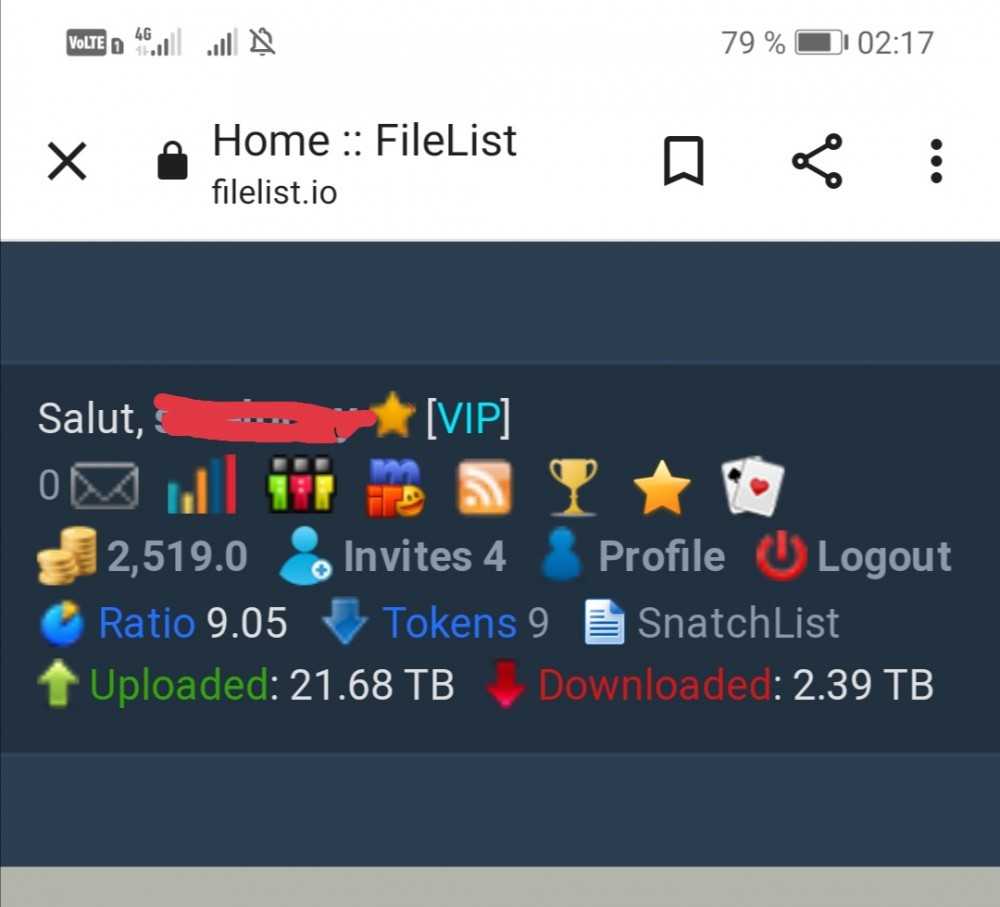
Task: Click the three colored figures staff icon
Action: coord(300,484)
